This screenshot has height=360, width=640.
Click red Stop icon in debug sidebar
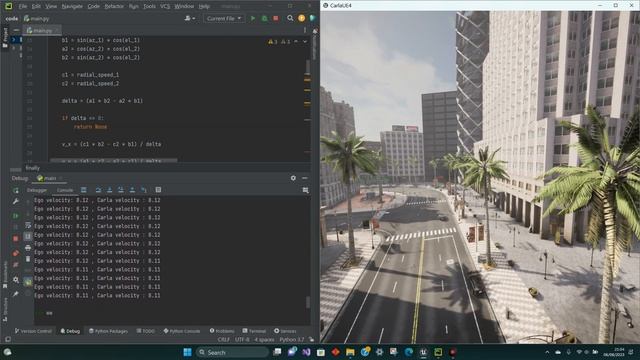coord(16,238)
